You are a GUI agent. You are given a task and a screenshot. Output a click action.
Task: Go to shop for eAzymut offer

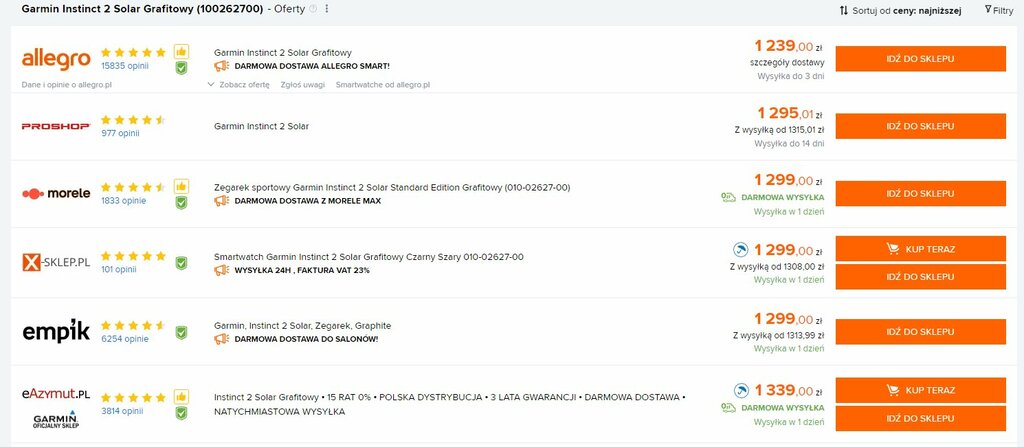pyautogui.click(x=920, y=418)
